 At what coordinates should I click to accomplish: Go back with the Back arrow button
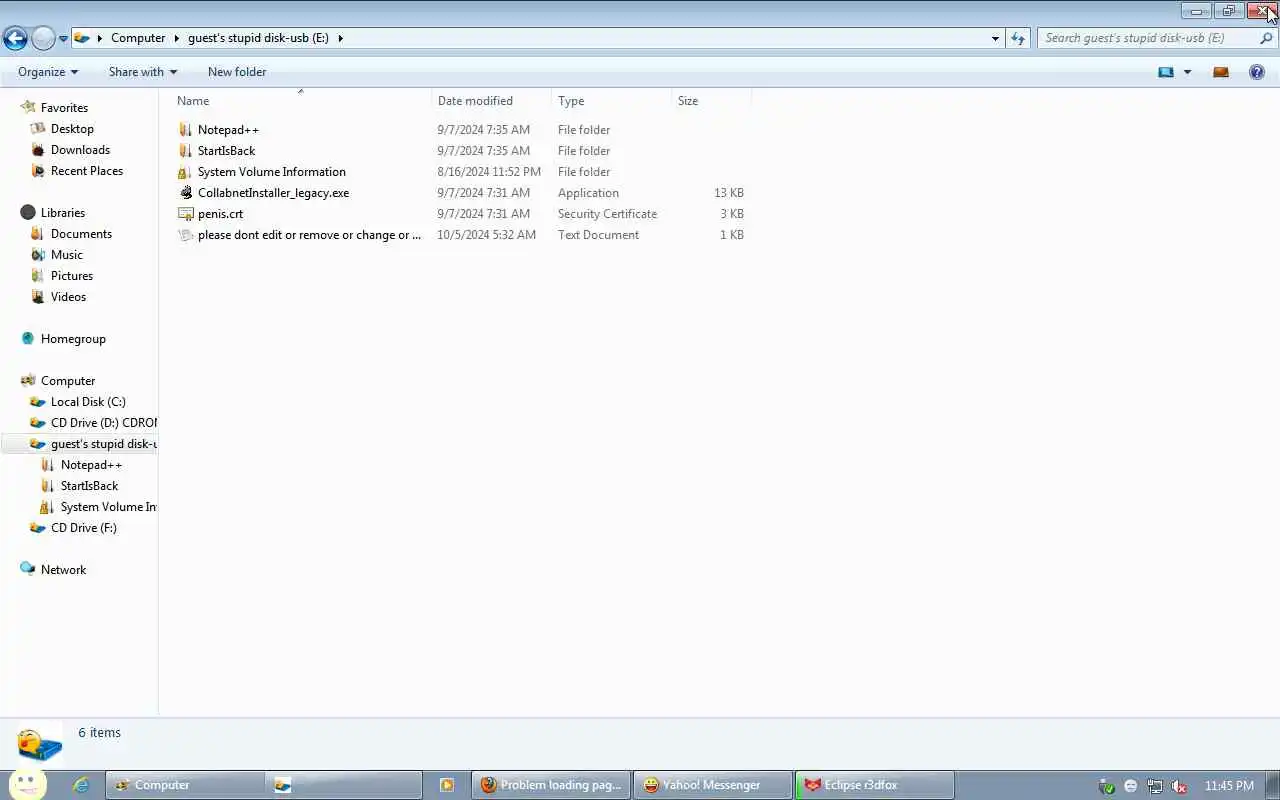pos(15,38)
